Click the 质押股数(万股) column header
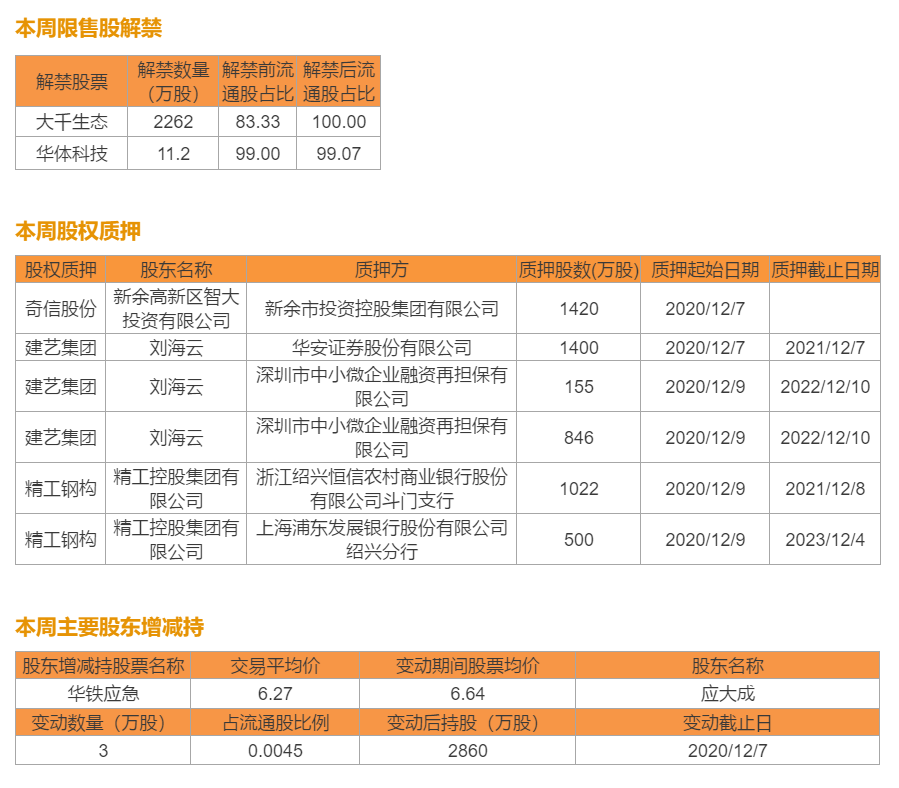Image resolution: width=899 pixels, height=788 pixels. pos(579,270)
